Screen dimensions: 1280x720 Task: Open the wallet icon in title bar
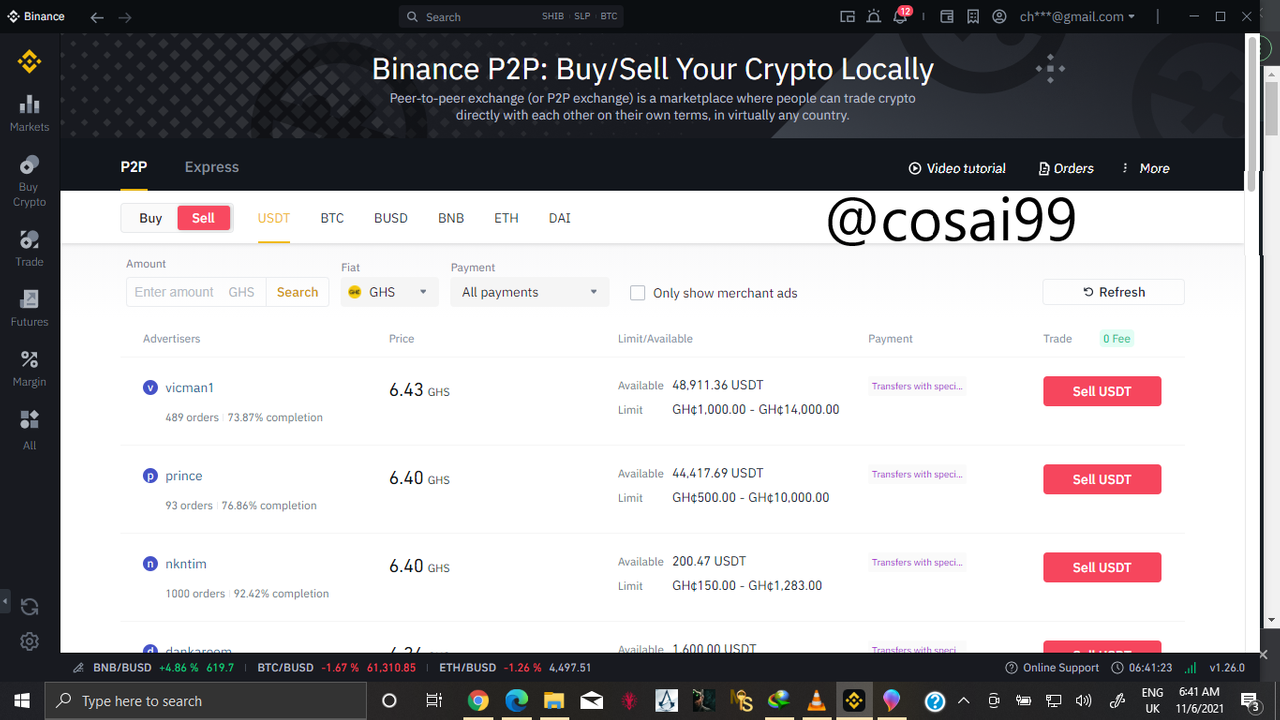coord(947,17)
